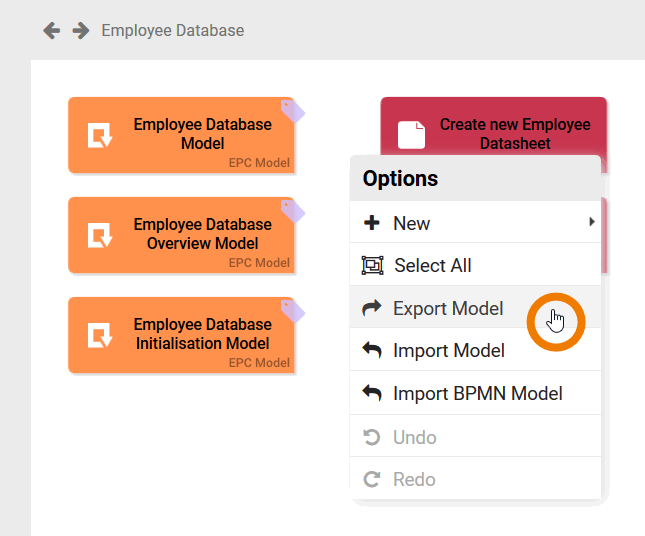Image resolution: width=645 pixels, height=536 pixels.
Task: Select Export Model from the context menu
Action: (447, 309)
